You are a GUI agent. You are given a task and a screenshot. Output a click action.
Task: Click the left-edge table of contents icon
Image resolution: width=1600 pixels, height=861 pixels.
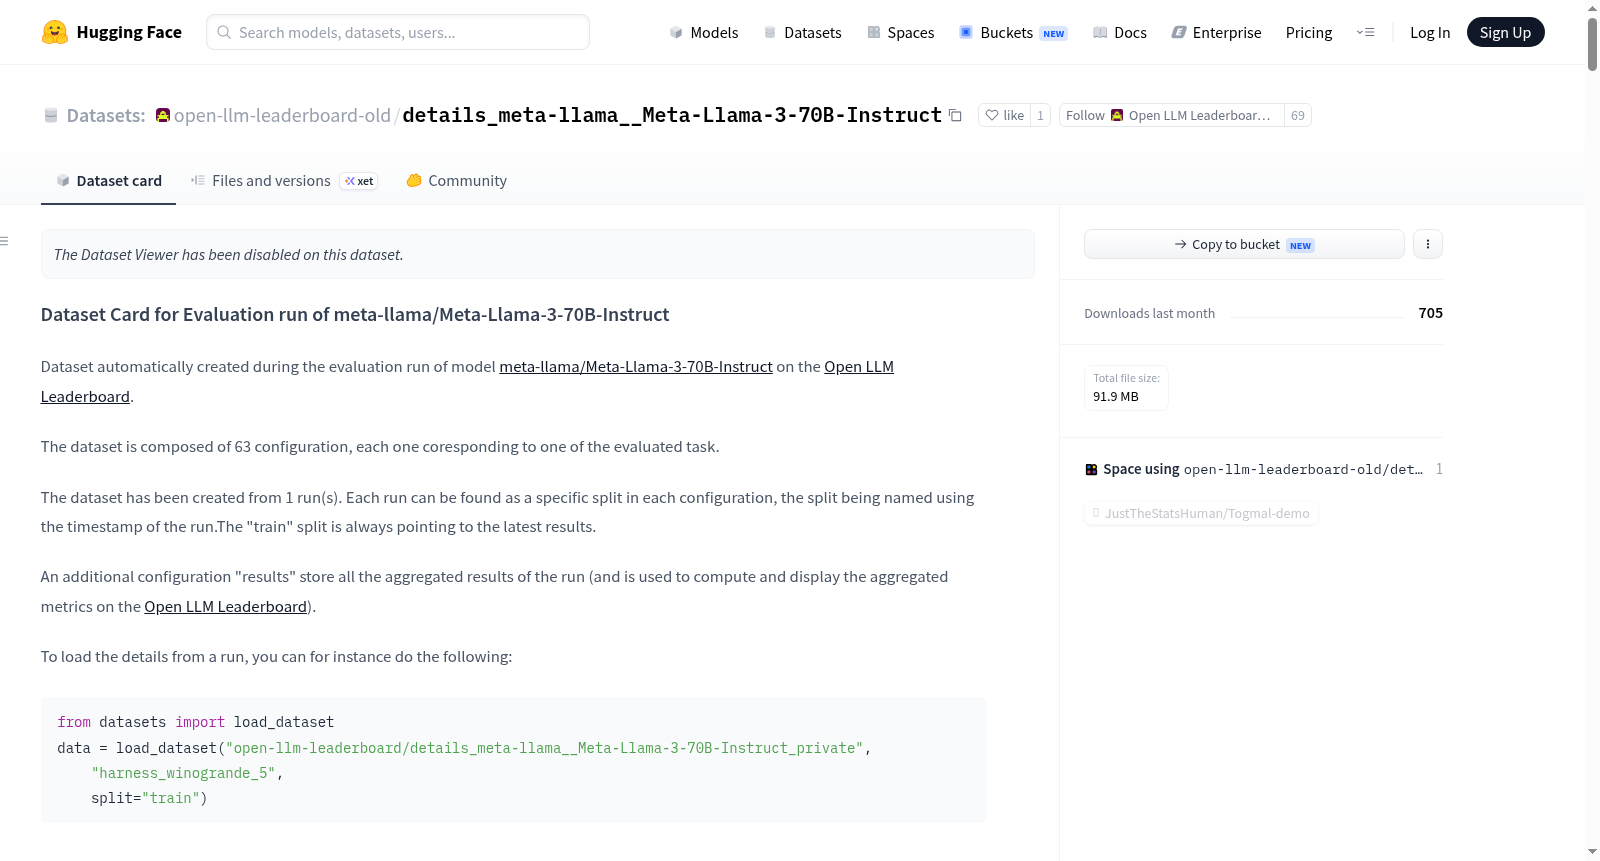(x=5, y=241)
